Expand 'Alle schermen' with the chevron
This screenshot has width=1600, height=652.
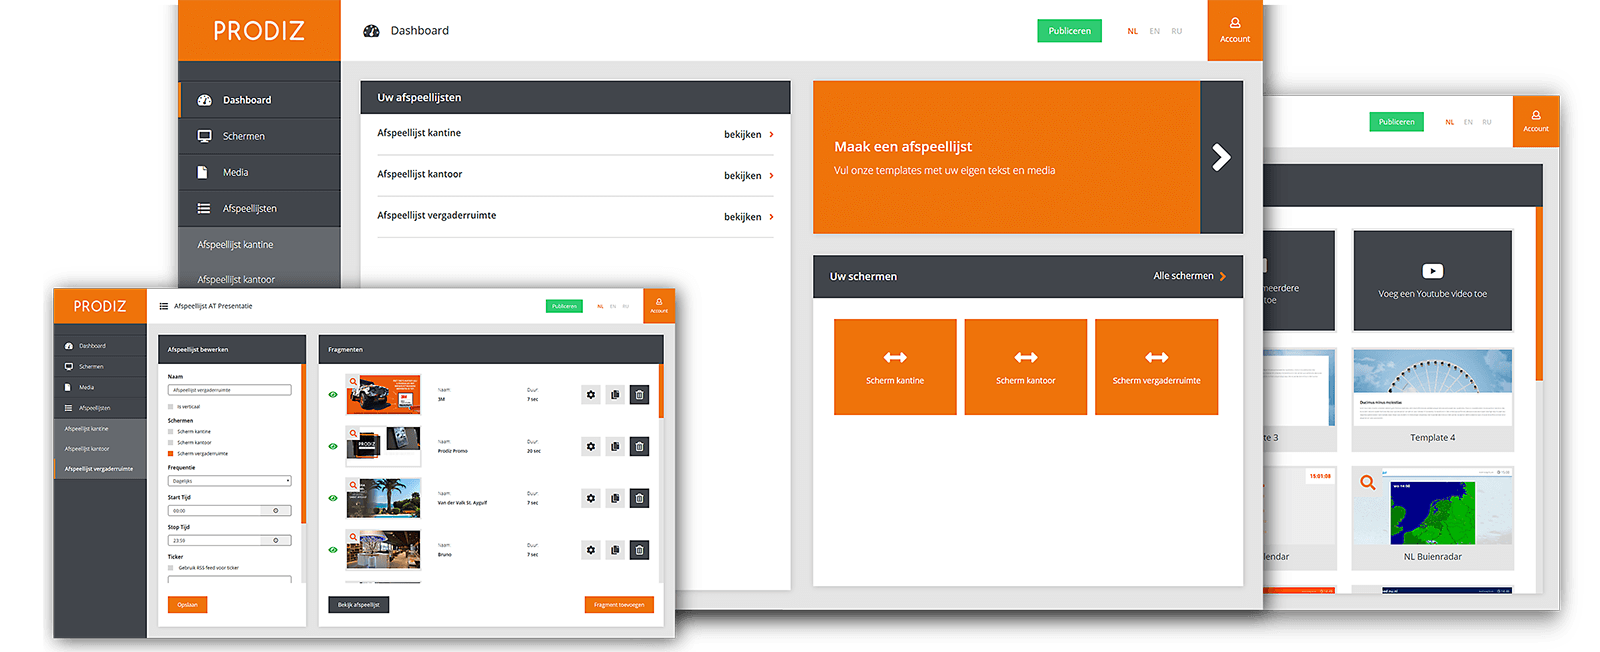coord(1222,276)
